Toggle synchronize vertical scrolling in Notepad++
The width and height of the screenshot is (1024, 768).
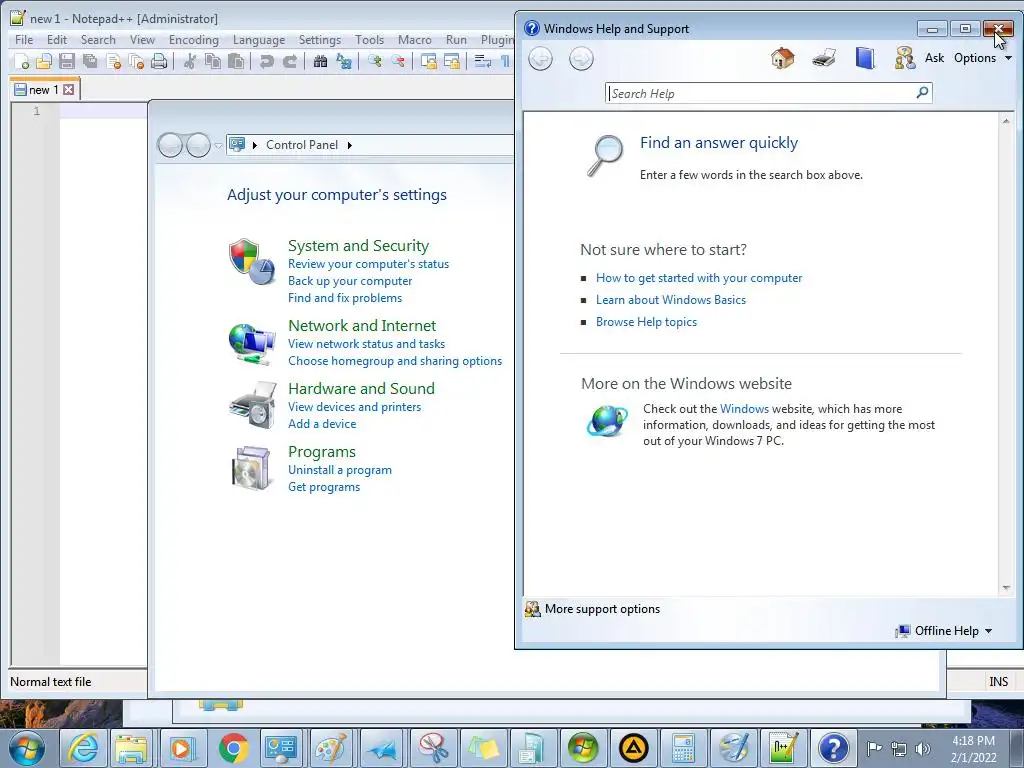pos(429,61)
